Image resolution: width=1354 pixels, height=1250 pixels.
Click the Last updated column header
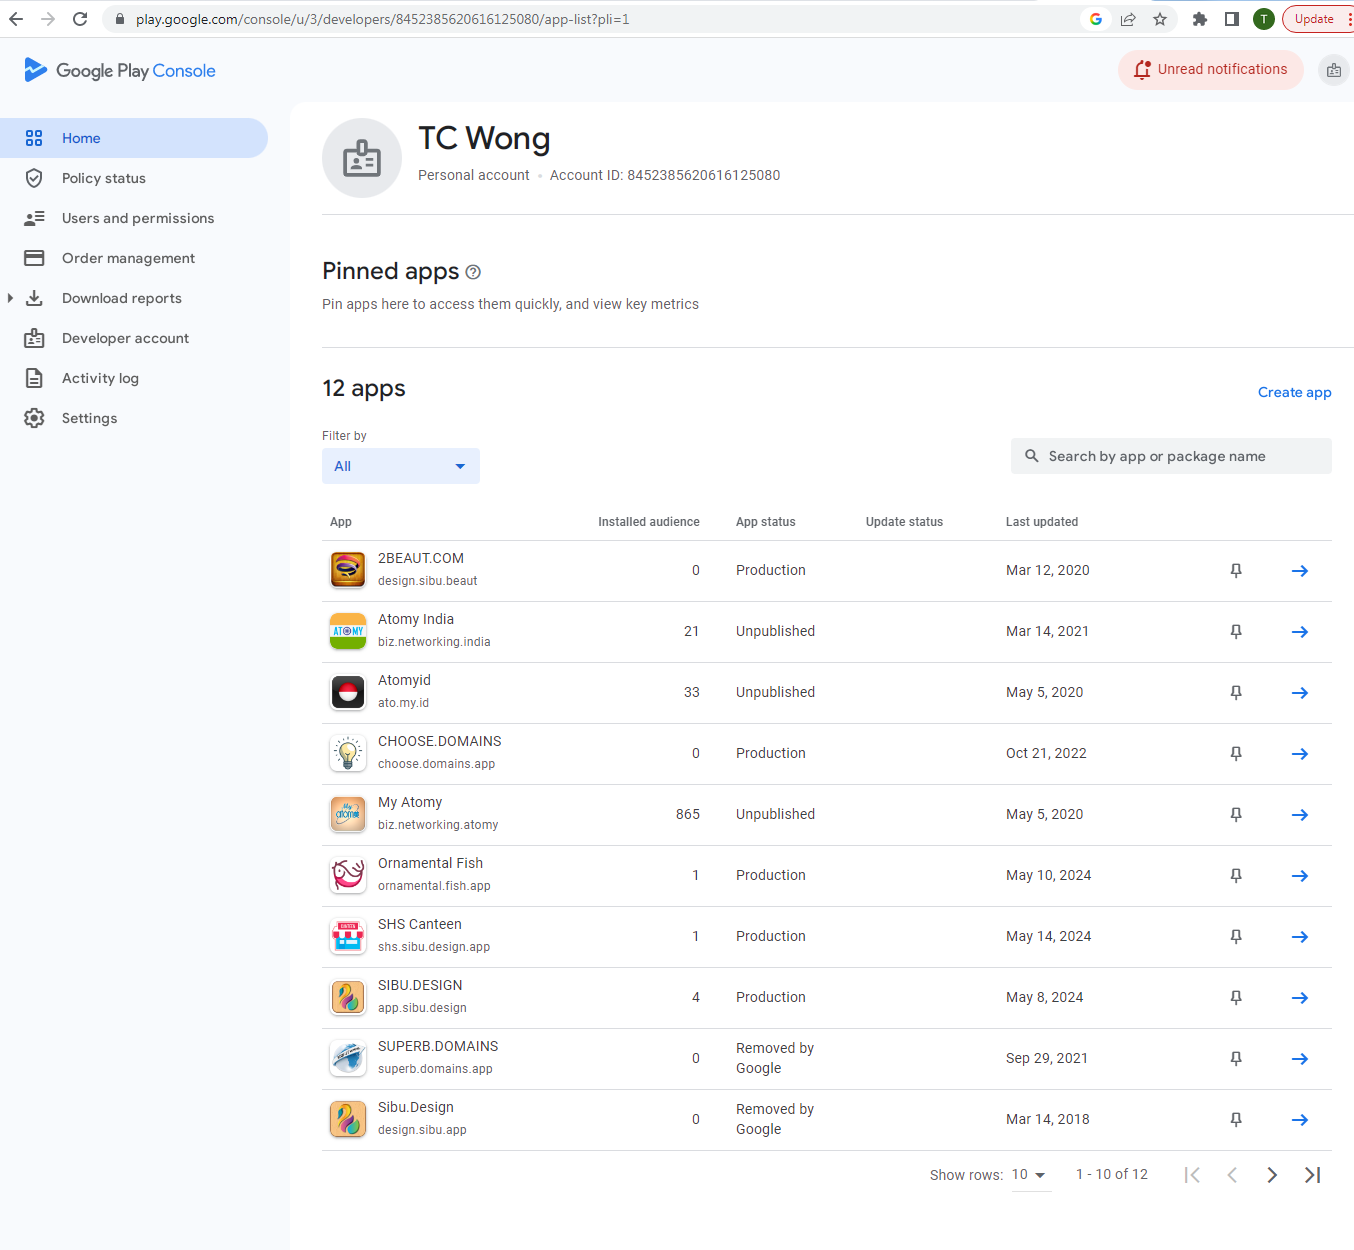tap(1042, 522)
